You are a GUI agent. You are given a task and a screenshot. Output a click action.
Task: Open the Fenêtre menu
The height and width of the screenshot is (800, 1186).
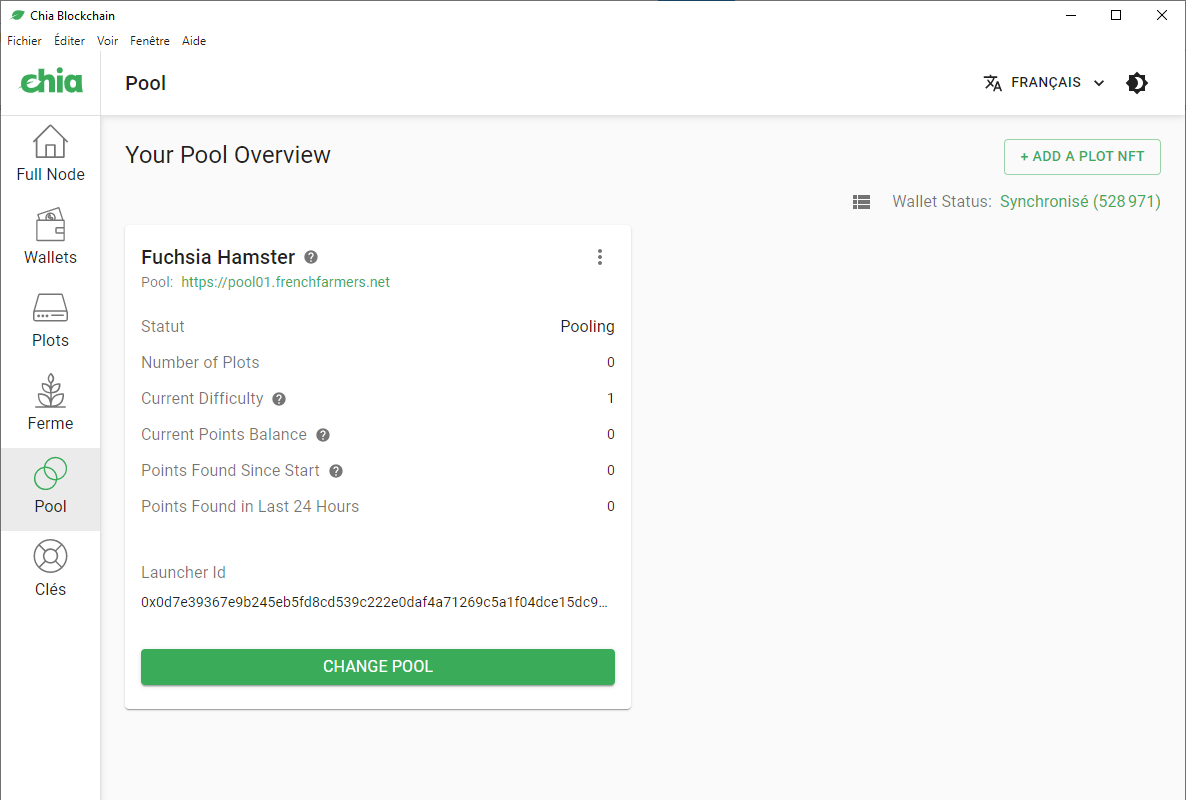point(150,41)
